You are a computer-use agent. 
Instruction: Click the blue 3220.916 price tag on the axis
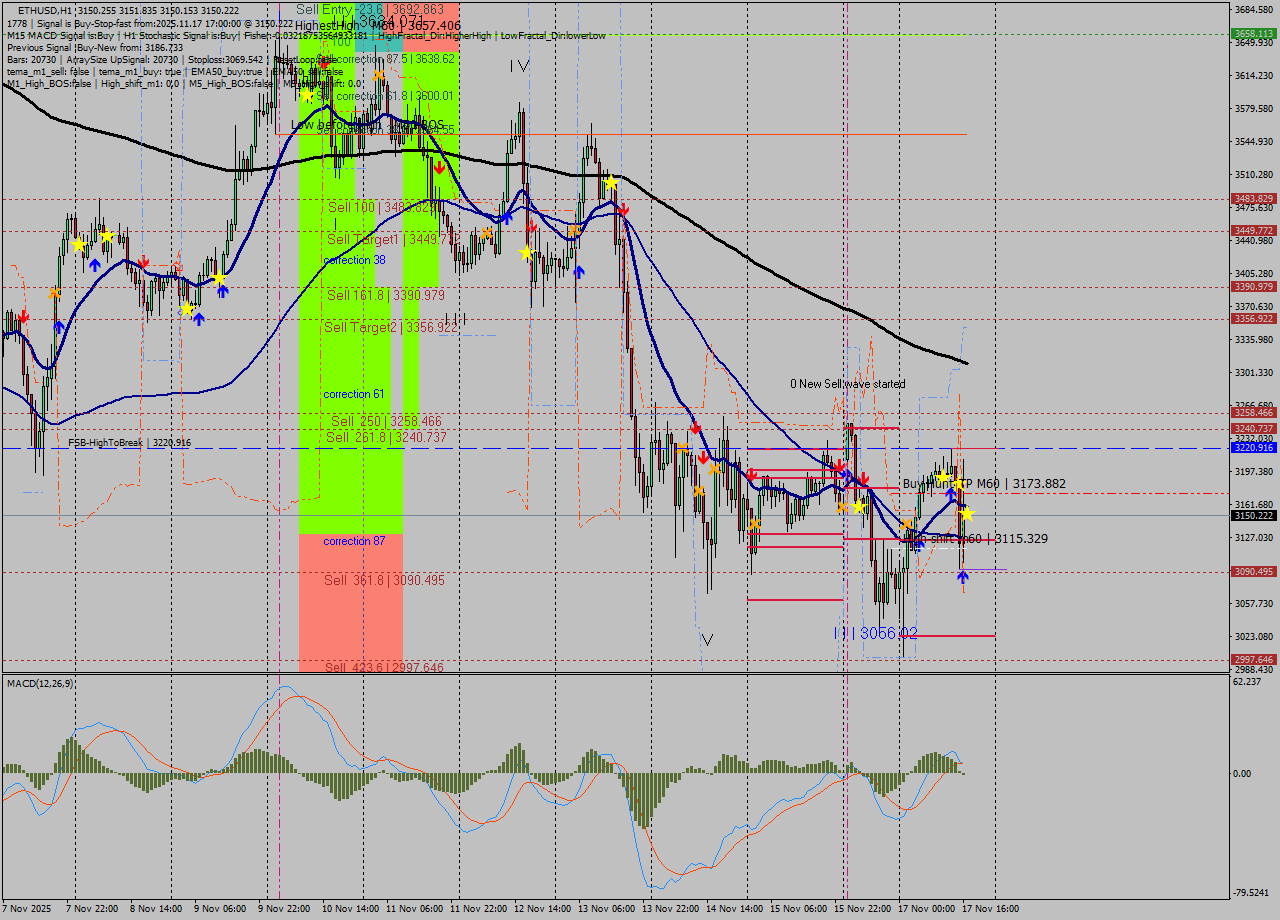pyautogui.click(x=1253, y=448)
